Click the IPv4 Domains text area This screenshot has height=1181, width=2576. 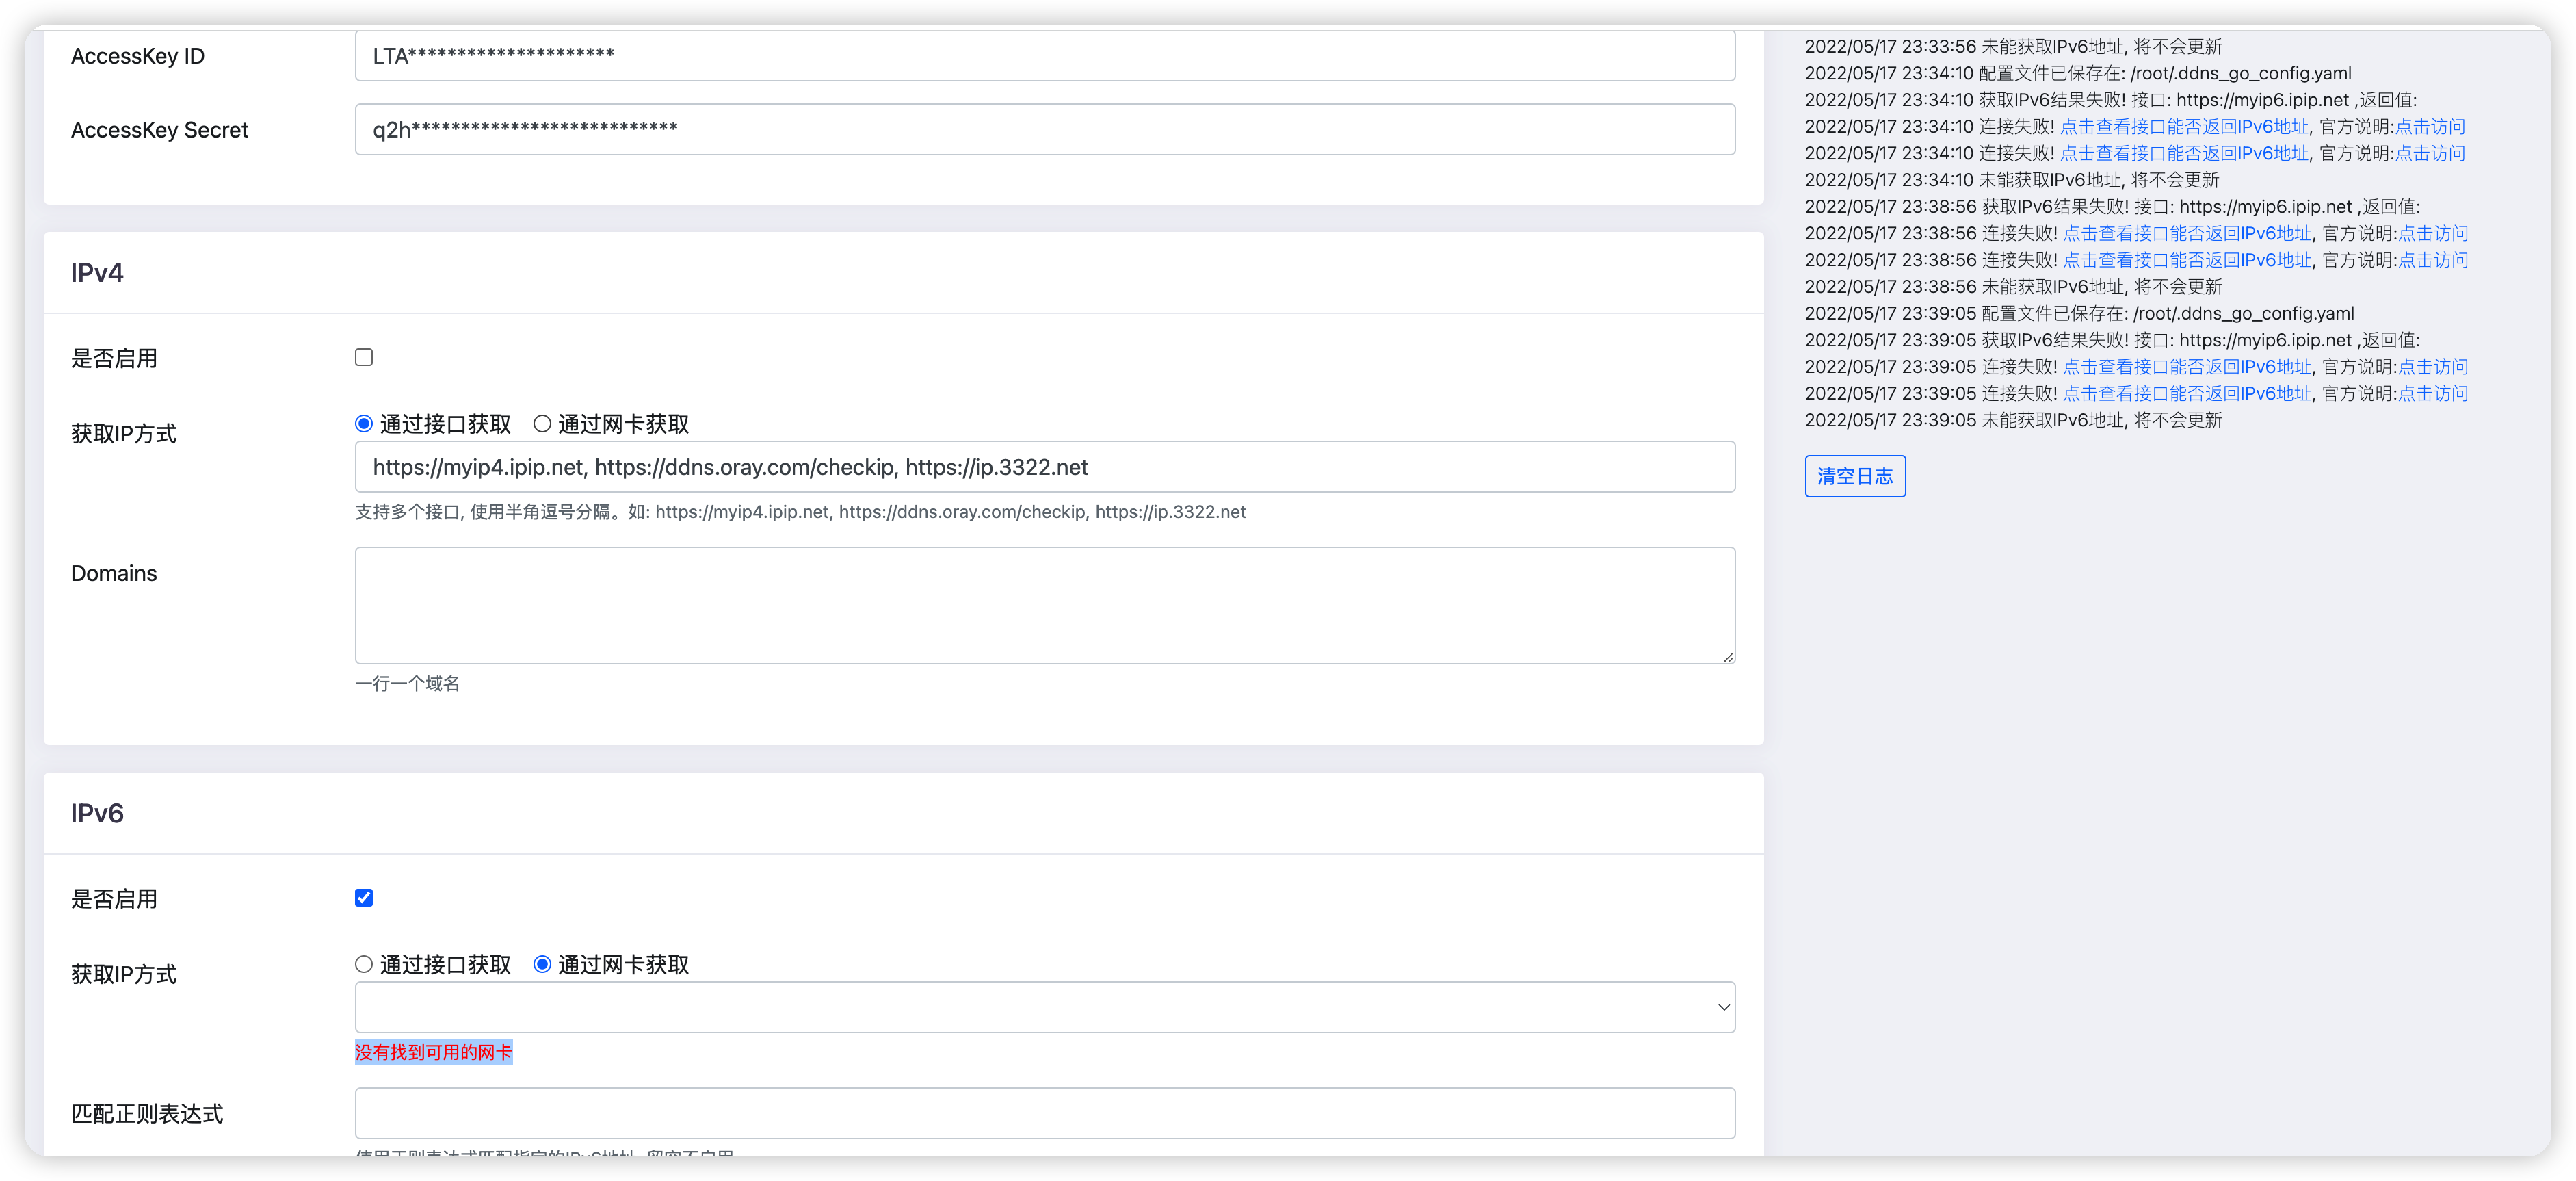pyautogui.click(x=1044, y=604)
